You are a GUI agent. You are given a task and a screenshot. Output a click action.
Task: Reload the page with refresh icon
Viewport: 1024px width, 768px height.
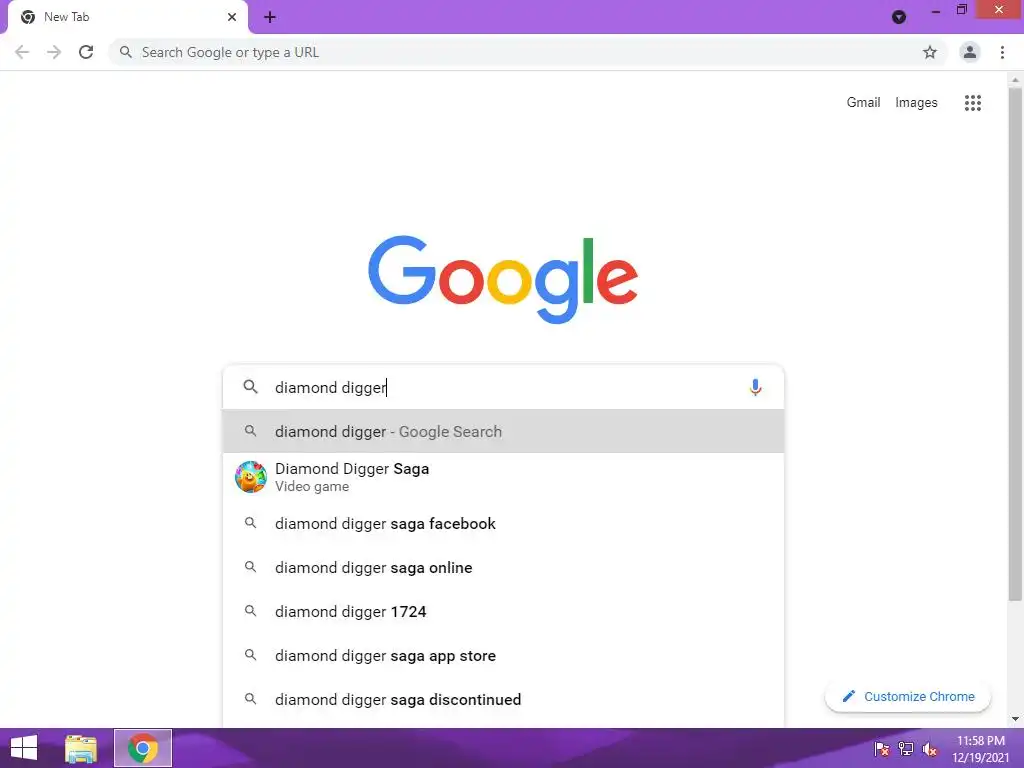pos(86,52)
